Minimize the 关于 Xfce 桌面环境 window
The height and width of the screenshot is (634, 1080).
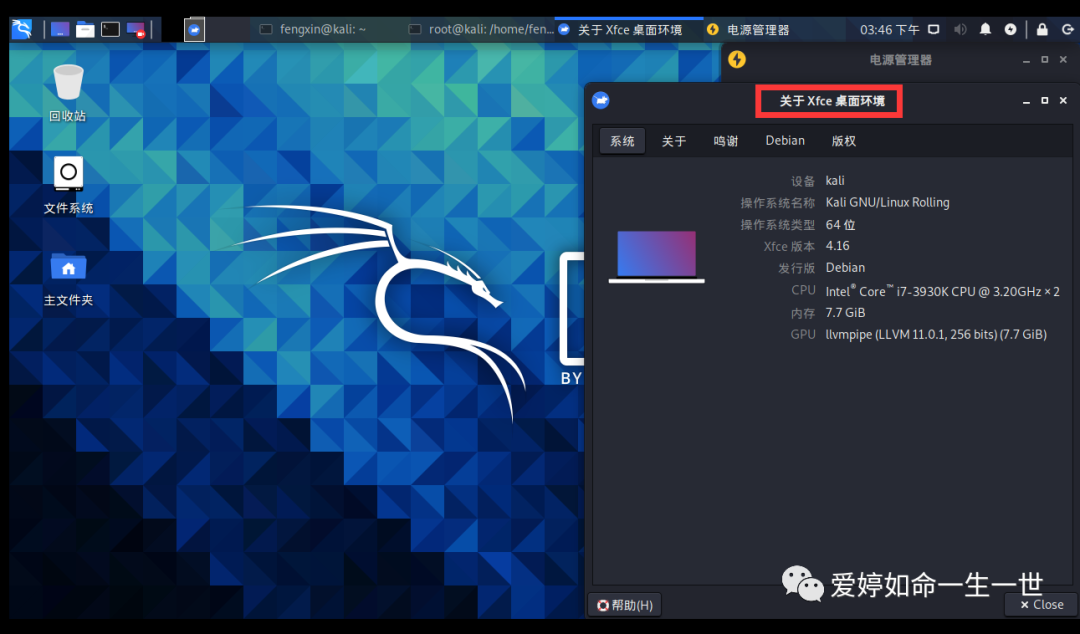(x=1026, y=101)
